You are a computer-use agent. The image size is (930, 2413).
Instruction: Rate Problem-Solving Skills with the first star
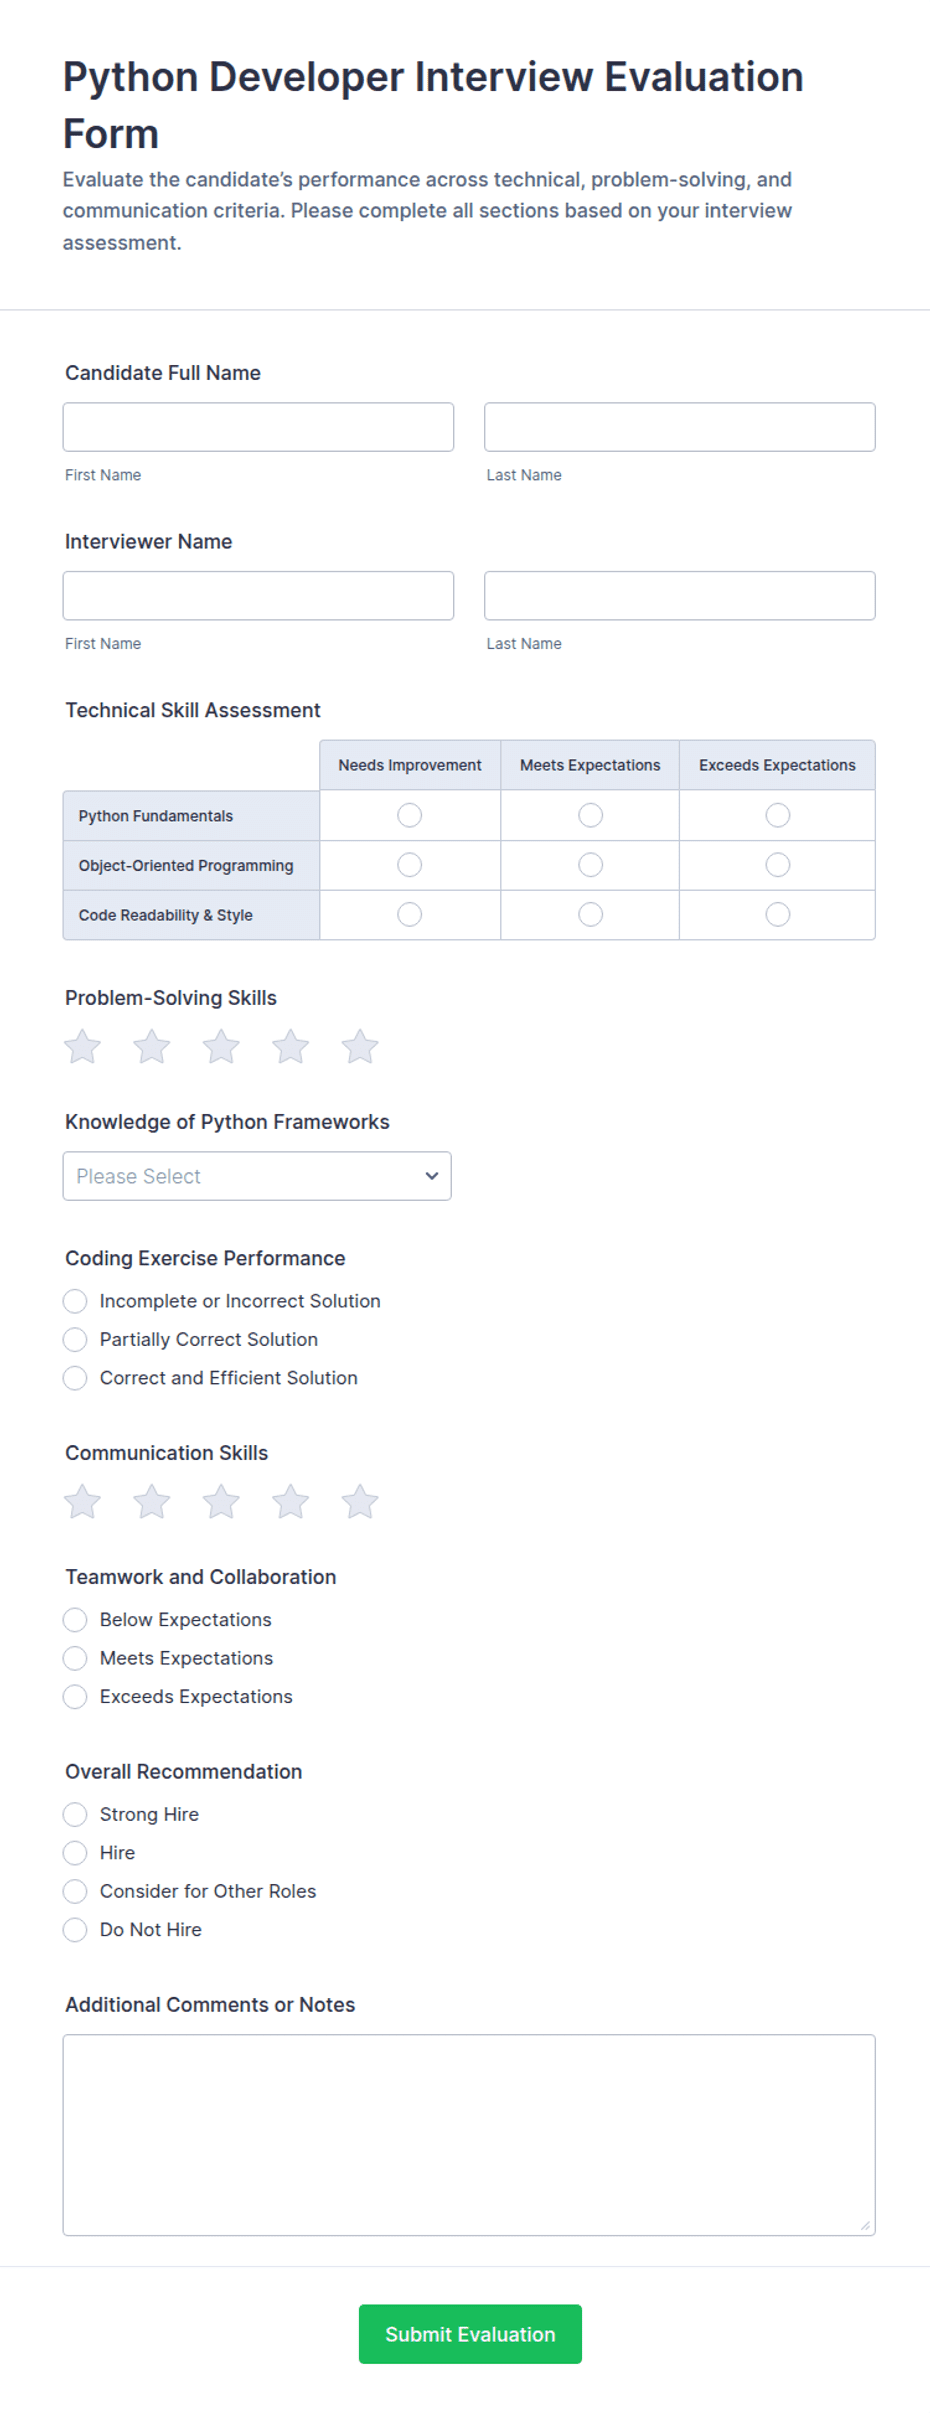[82, 1046]
